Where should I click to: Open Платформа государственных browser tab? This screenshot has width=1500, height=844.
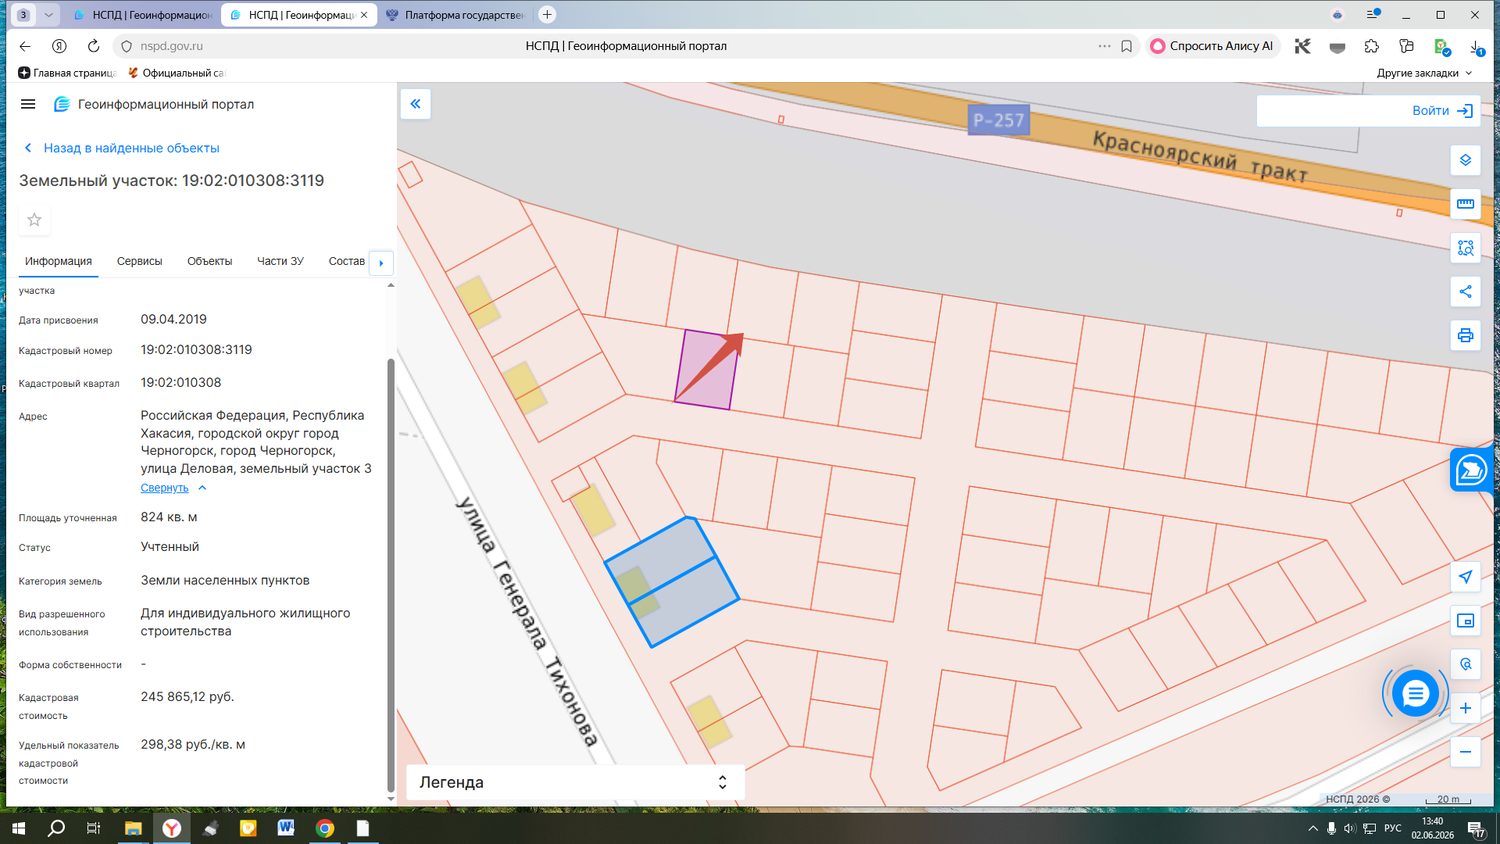point(454,15)
